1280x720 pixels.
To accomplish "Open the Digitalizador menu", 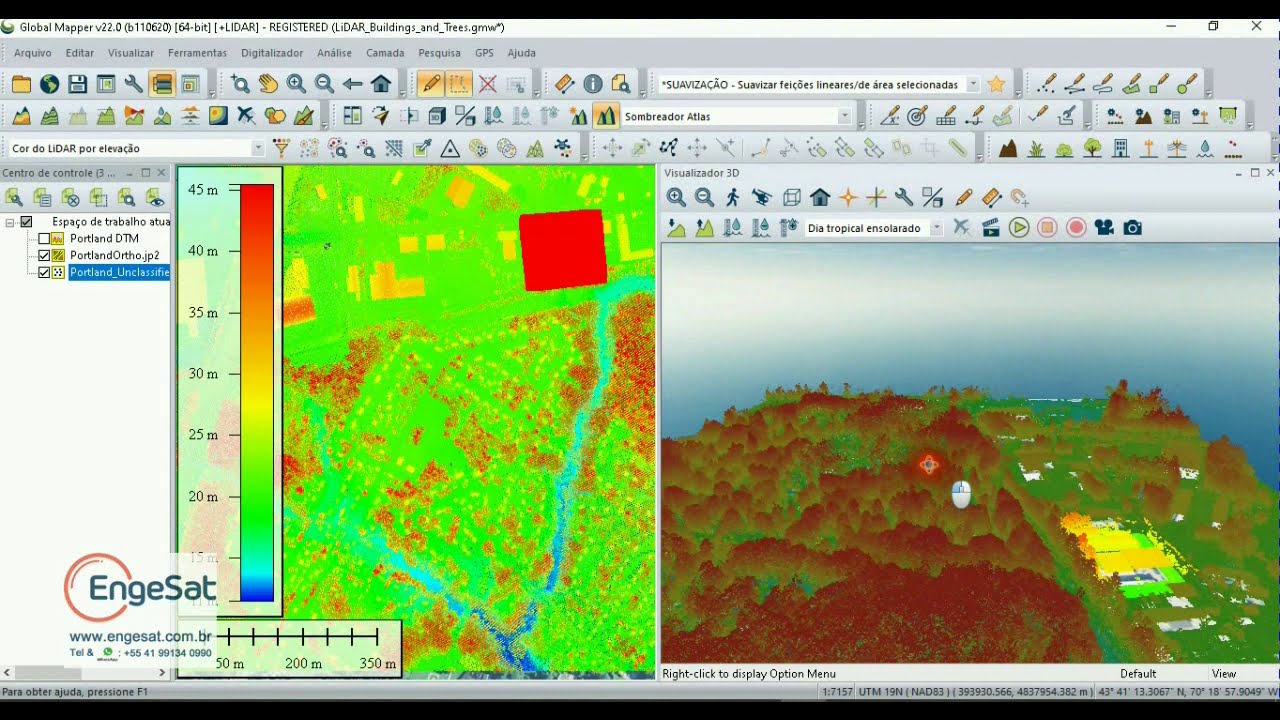I will tap(272, 53).
